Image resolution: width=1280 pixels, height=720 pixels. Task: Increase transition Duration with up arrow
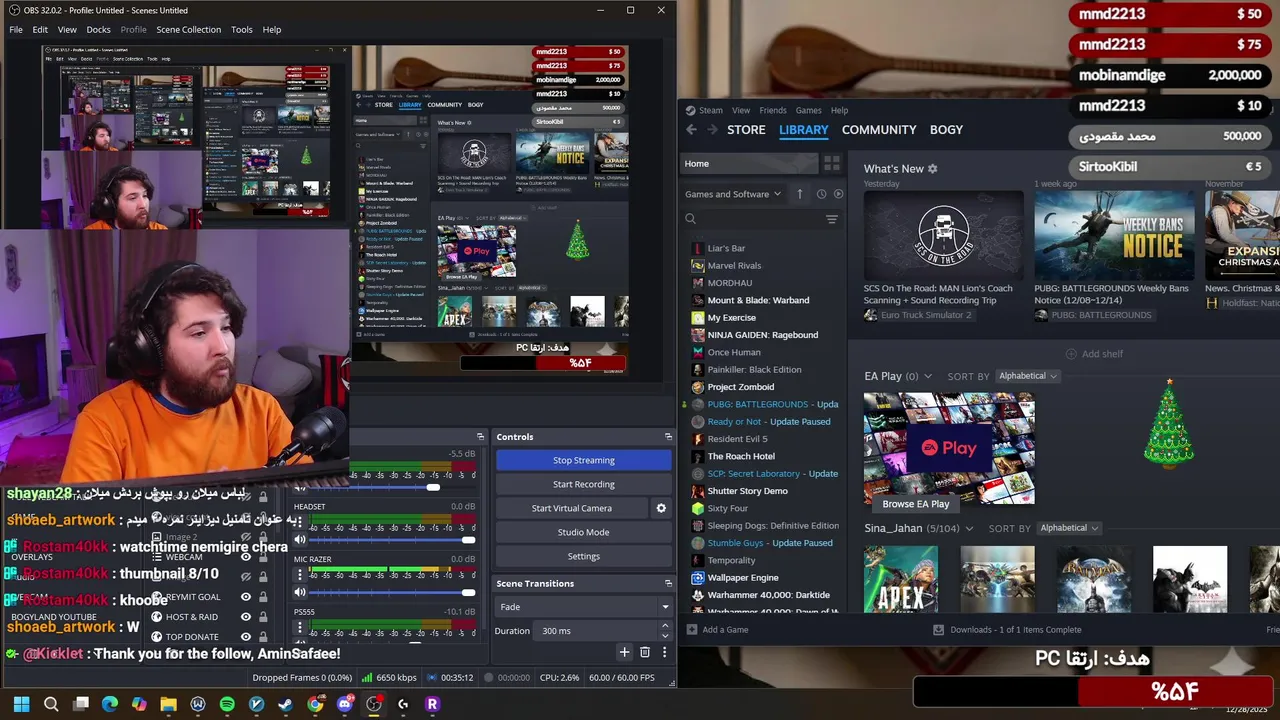pyautogui.click(x=665, y=627)
